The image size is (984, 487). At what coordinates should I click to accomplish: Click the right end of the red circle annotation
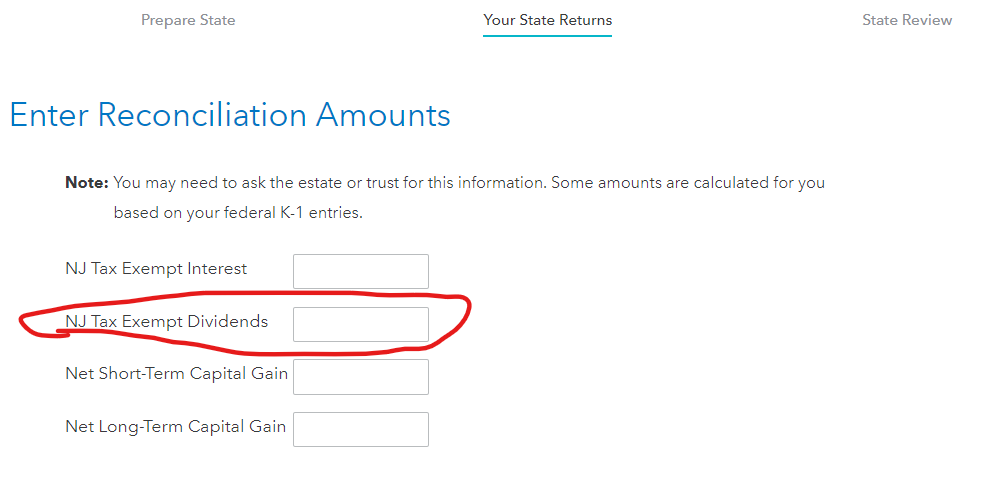click(x=467, y=312)
